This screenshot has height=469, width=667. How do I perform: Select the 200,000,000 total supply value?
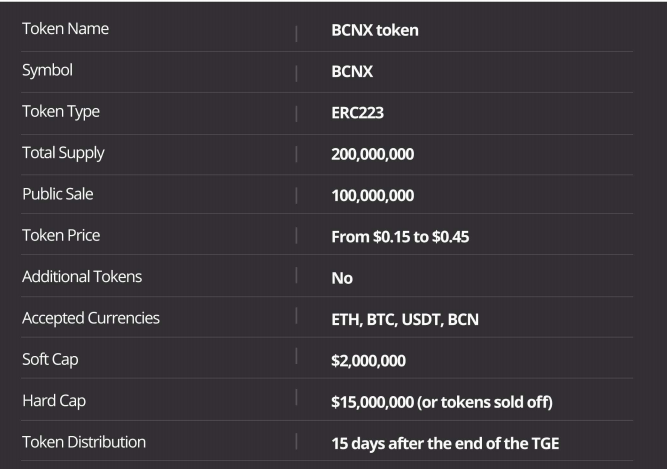[373, 154]
